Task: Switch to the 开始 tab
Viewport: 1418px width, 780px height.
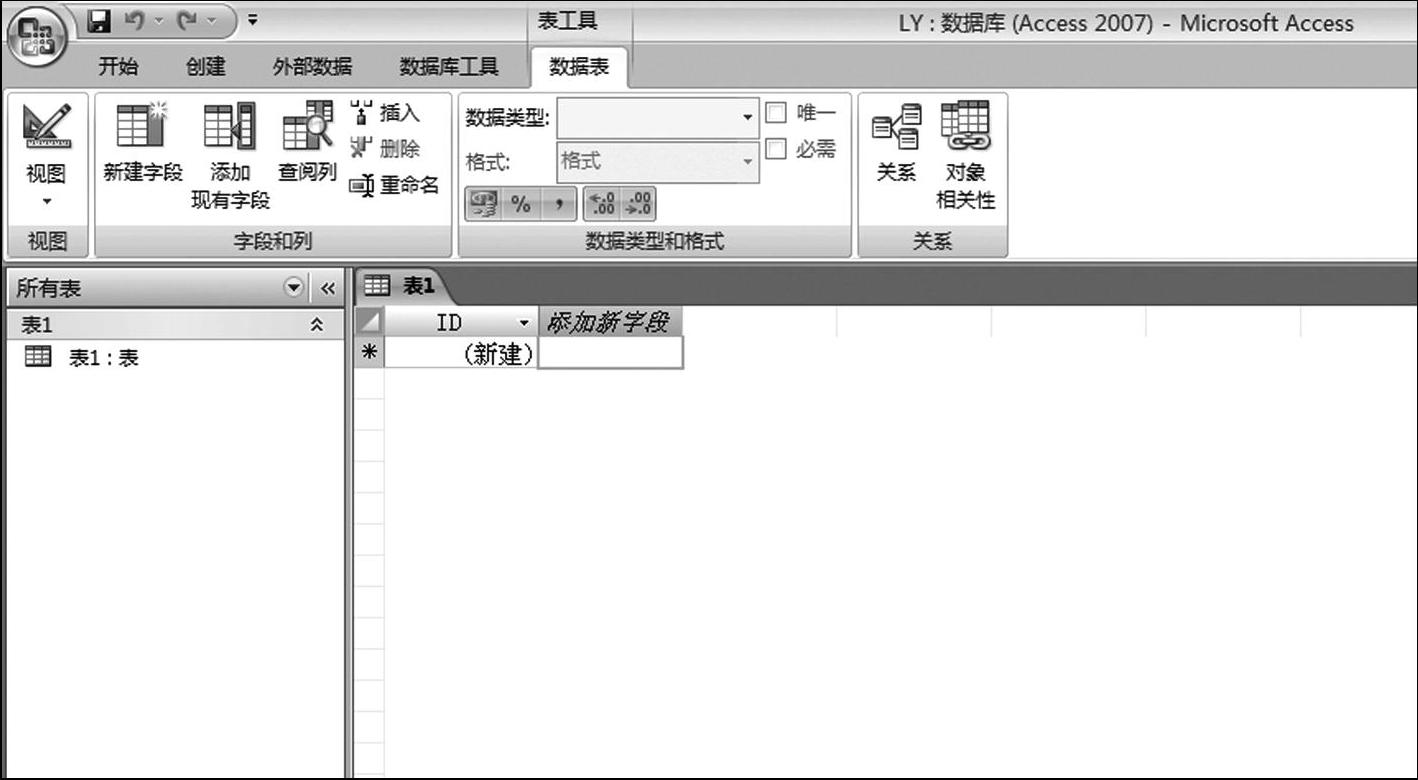Action: [x=119, y=67]
